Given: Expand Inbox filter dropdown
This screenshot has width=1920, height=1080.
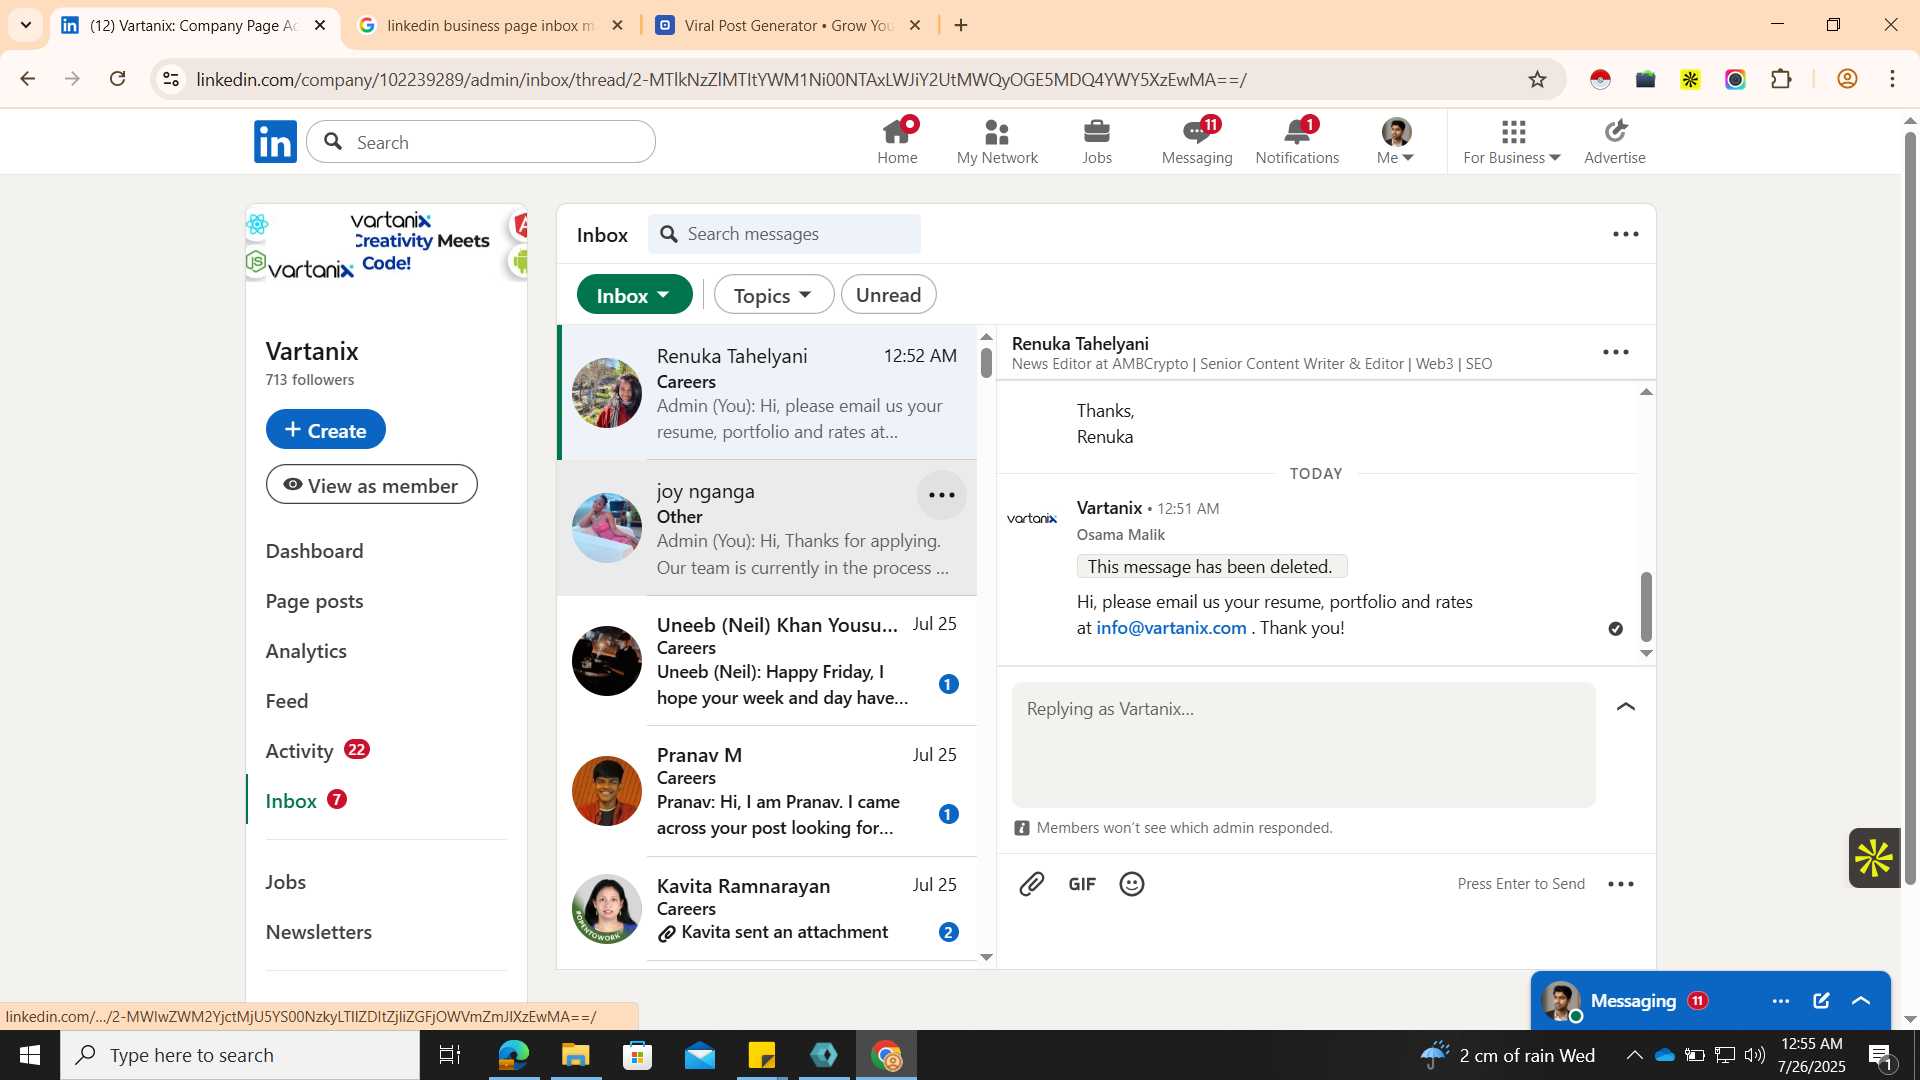Looking at the screenshot, I should tap(634, 295).
